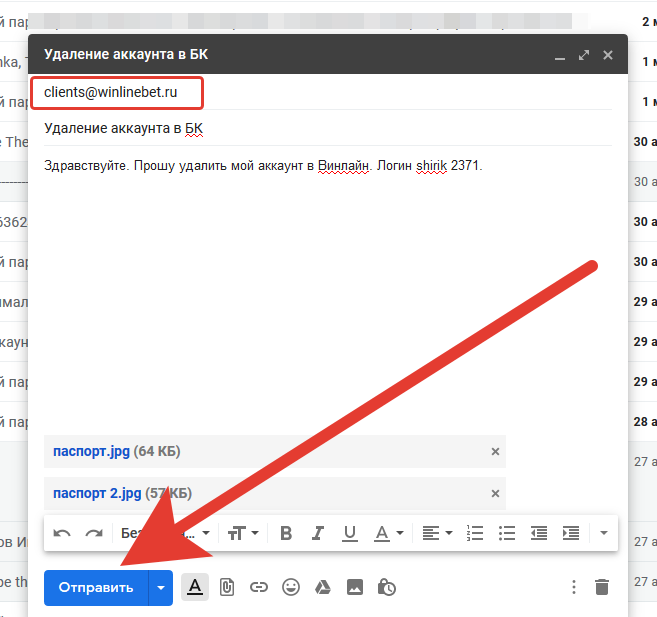The width and height of the screenshot is (657, 617).
Task: Click the attach files paperclip icon
Action: pos(227,587)
